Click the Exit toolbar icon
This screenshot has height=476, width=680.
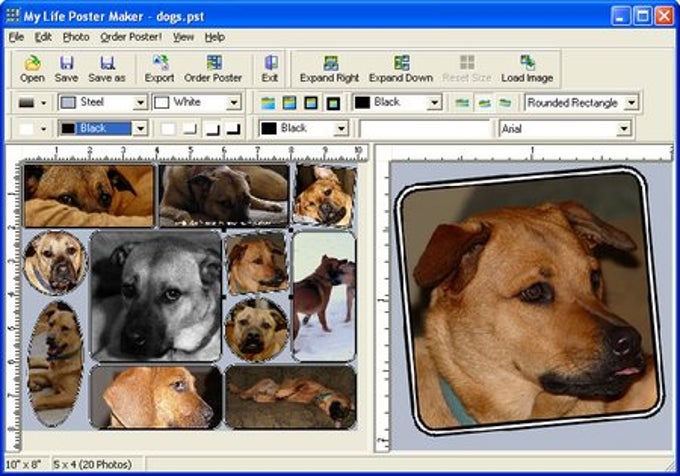pos(270,68)
